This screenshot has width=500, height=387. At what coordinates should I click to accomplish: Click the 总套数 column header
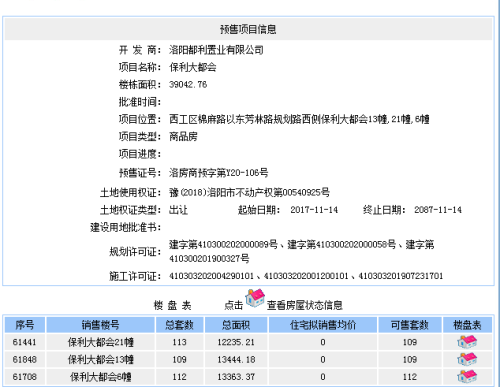click(179, 325)
